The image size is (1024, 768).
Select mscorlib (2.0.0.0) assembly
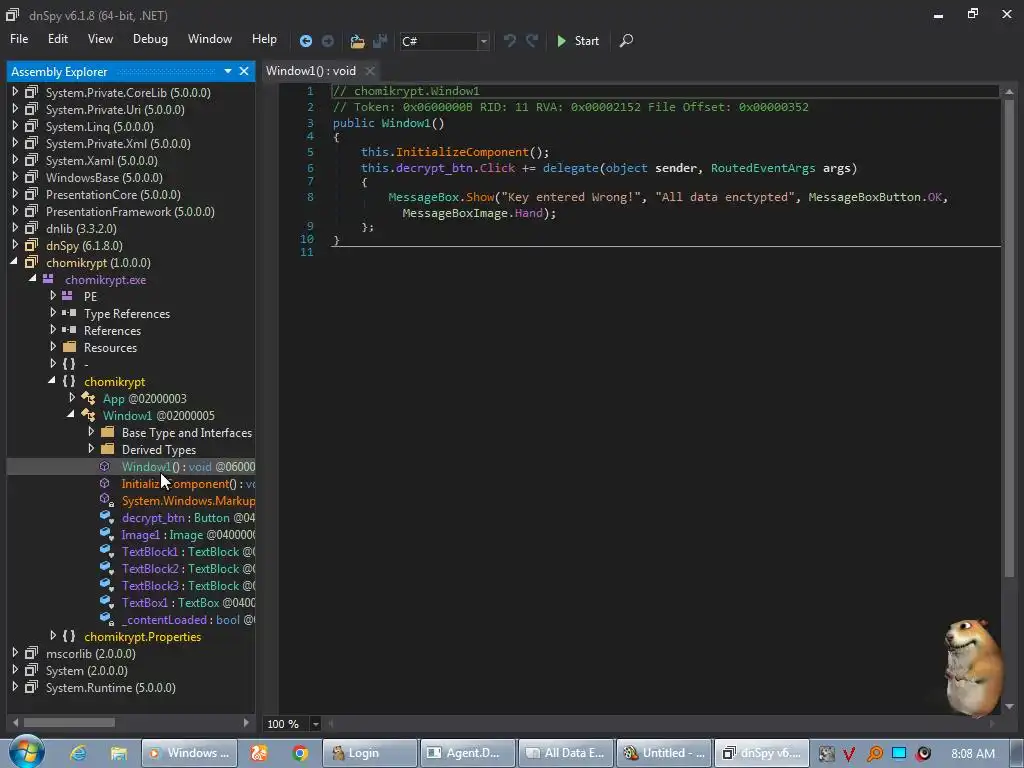point(91,654)
